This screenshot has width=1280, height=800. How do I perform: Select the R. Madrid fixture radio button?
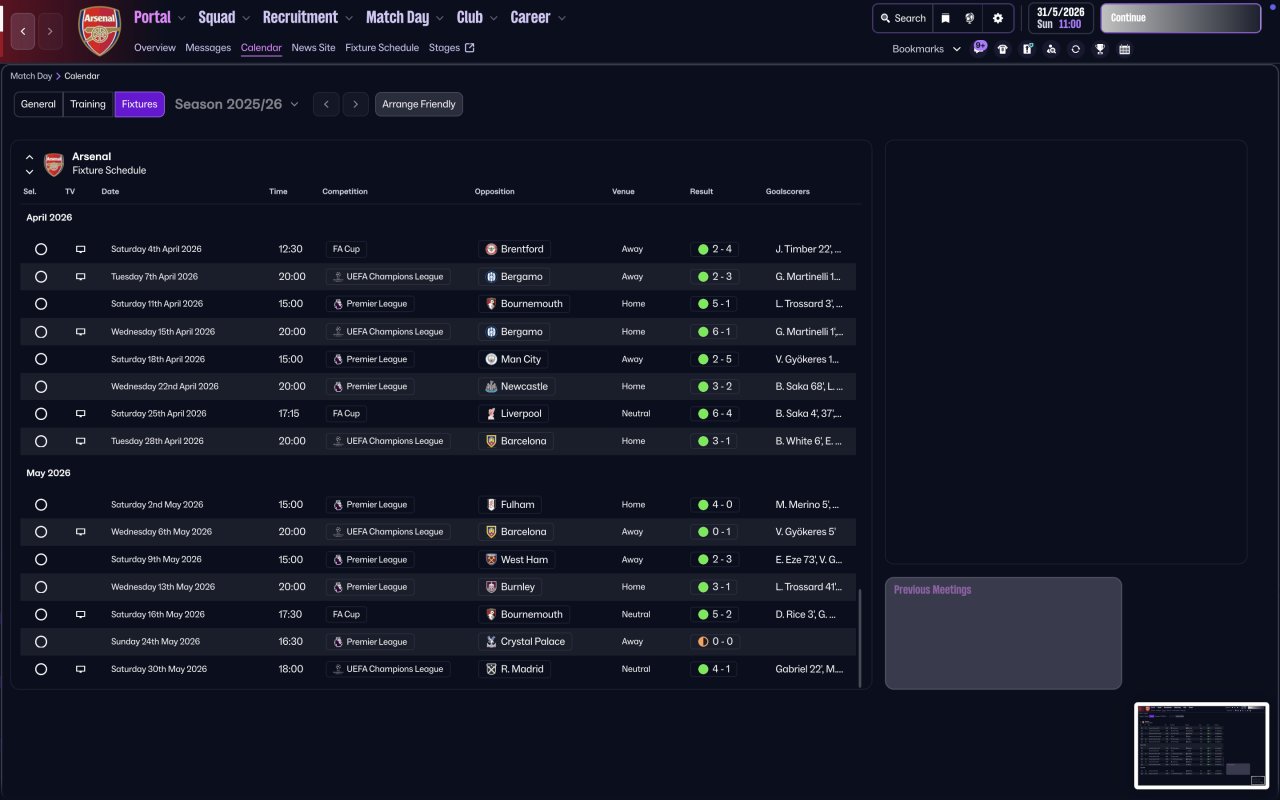coord(41,669)
